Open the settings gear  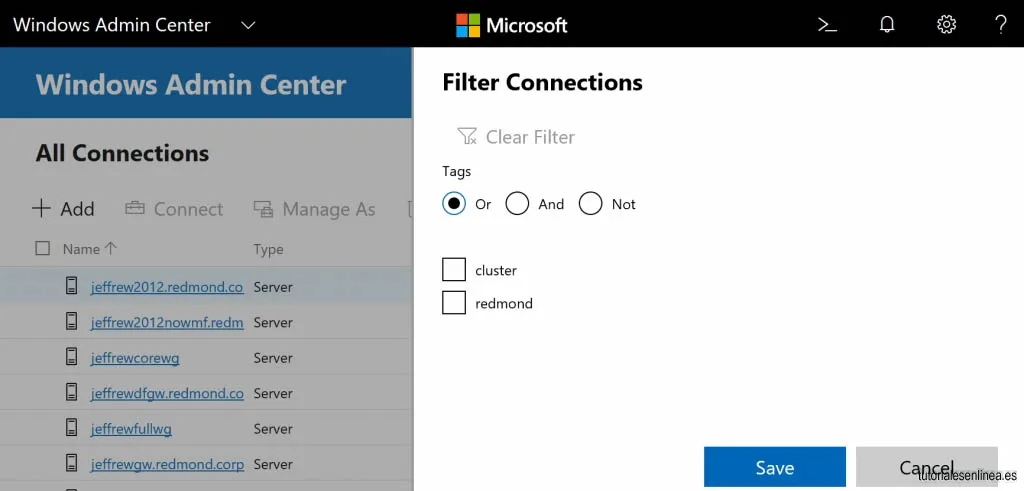[x=946, y=25]
